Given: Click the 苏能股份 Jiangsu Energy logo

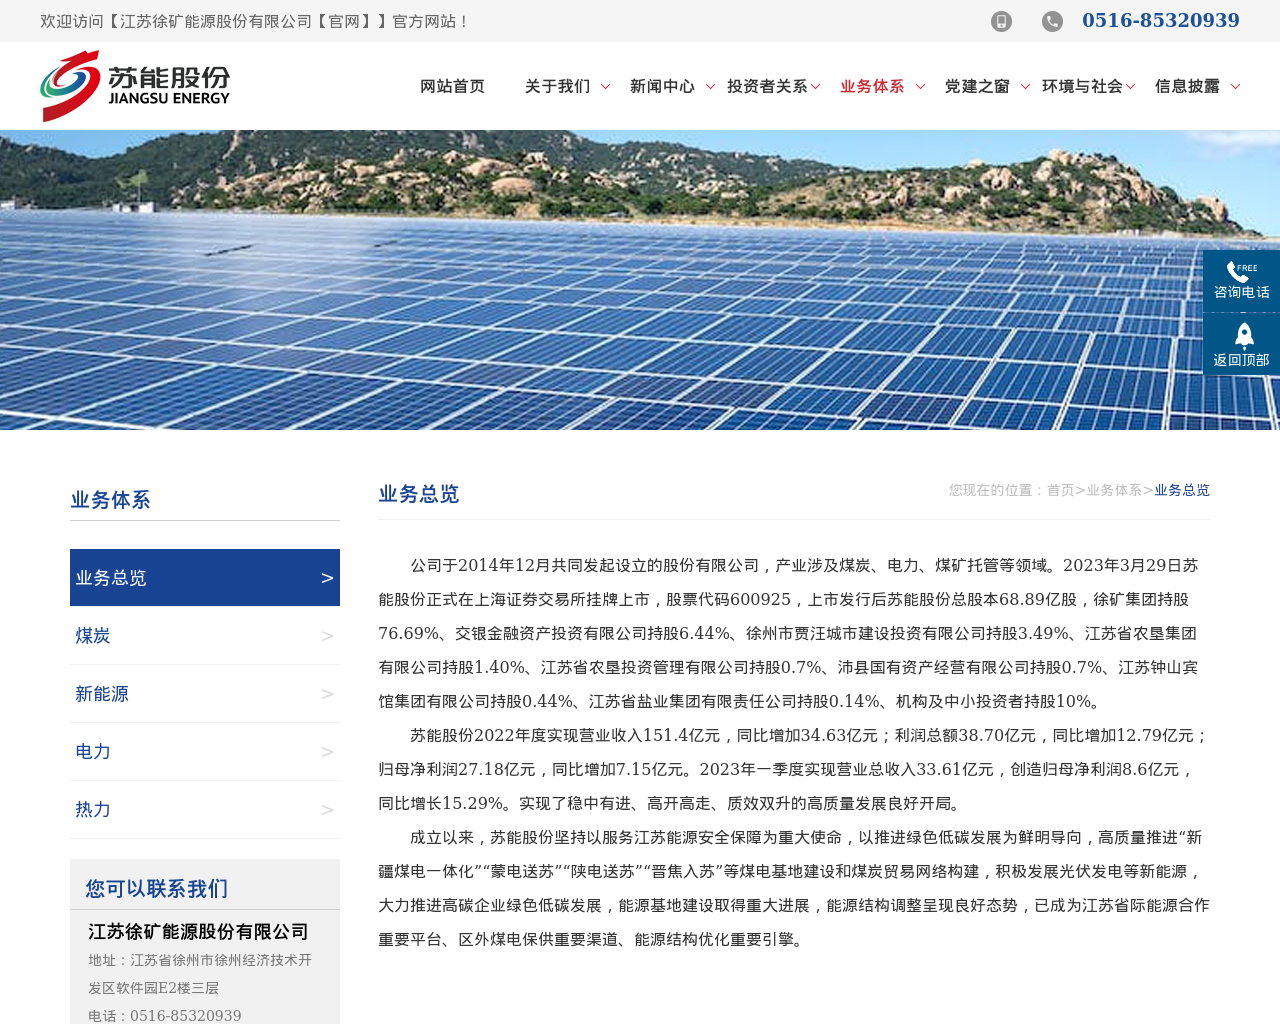Looking at the screenshot, I should 135,86.
